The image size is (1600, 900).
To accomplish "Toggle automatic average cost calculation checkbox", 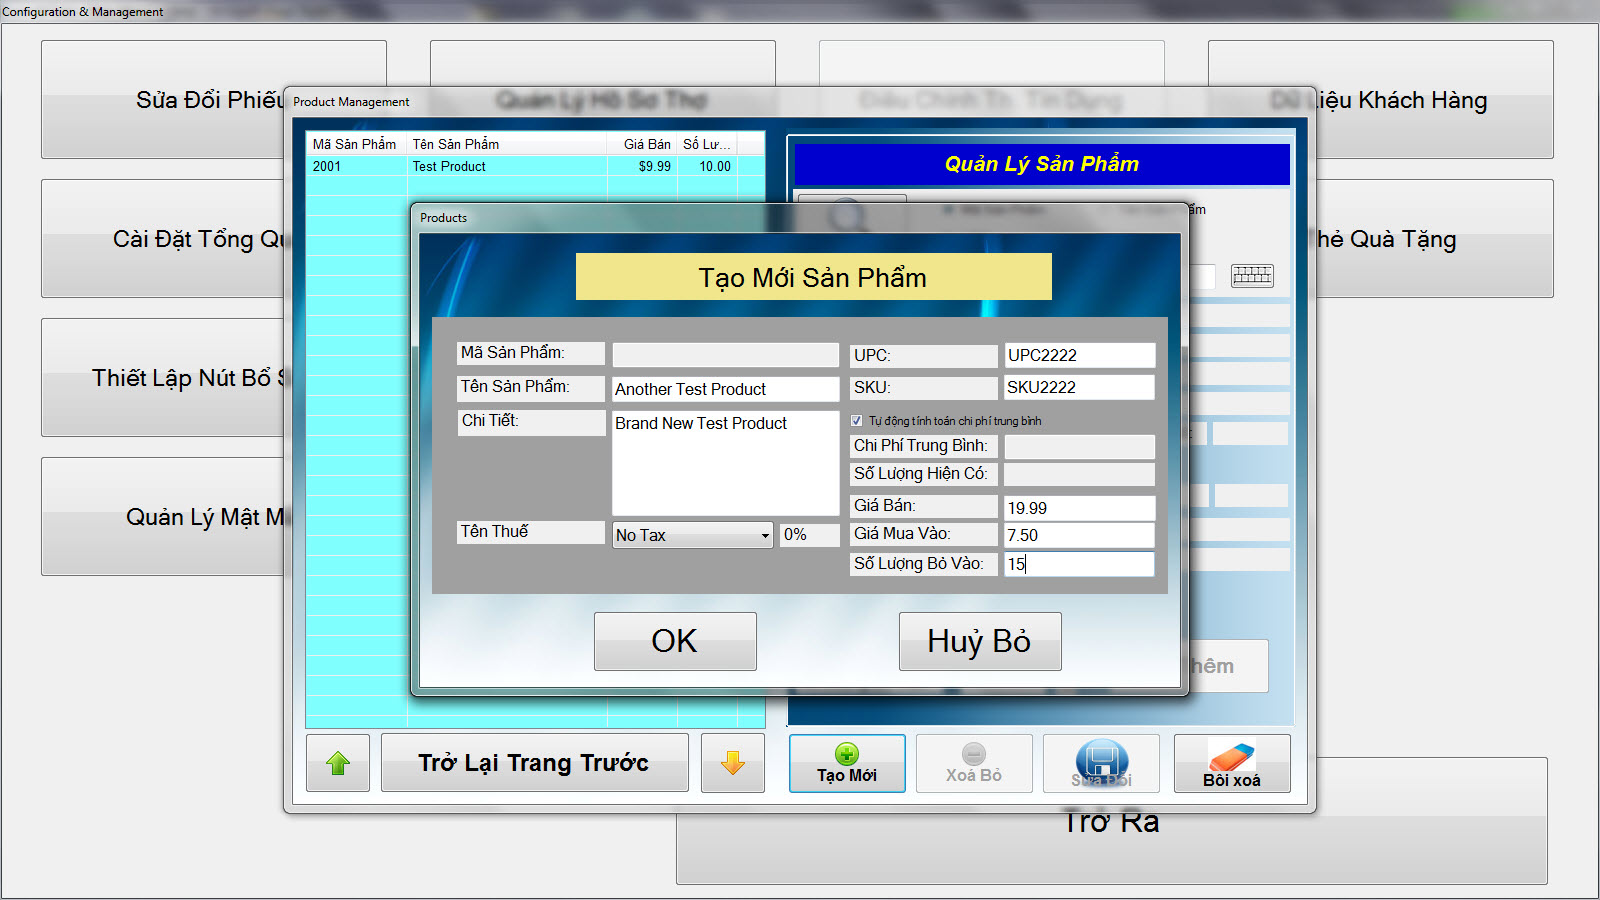I will point(857,421).
